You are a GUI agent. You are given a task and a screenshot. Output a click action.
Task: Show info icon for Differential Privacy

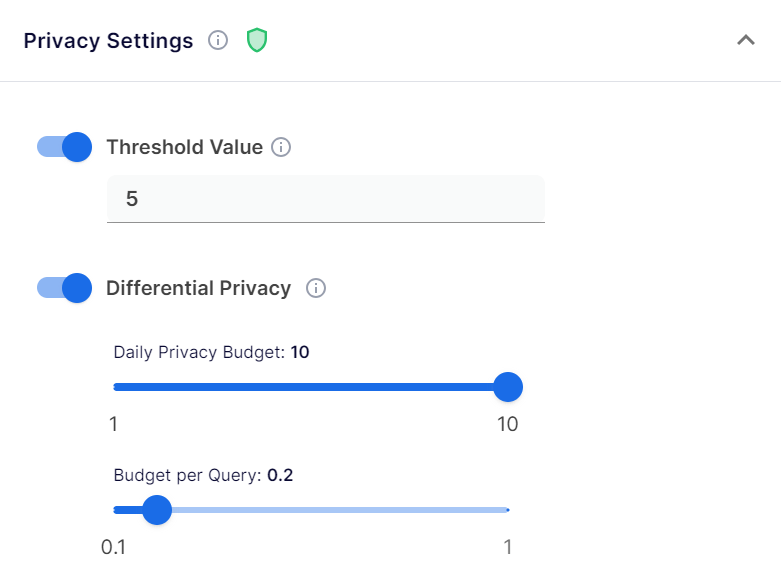316,288
